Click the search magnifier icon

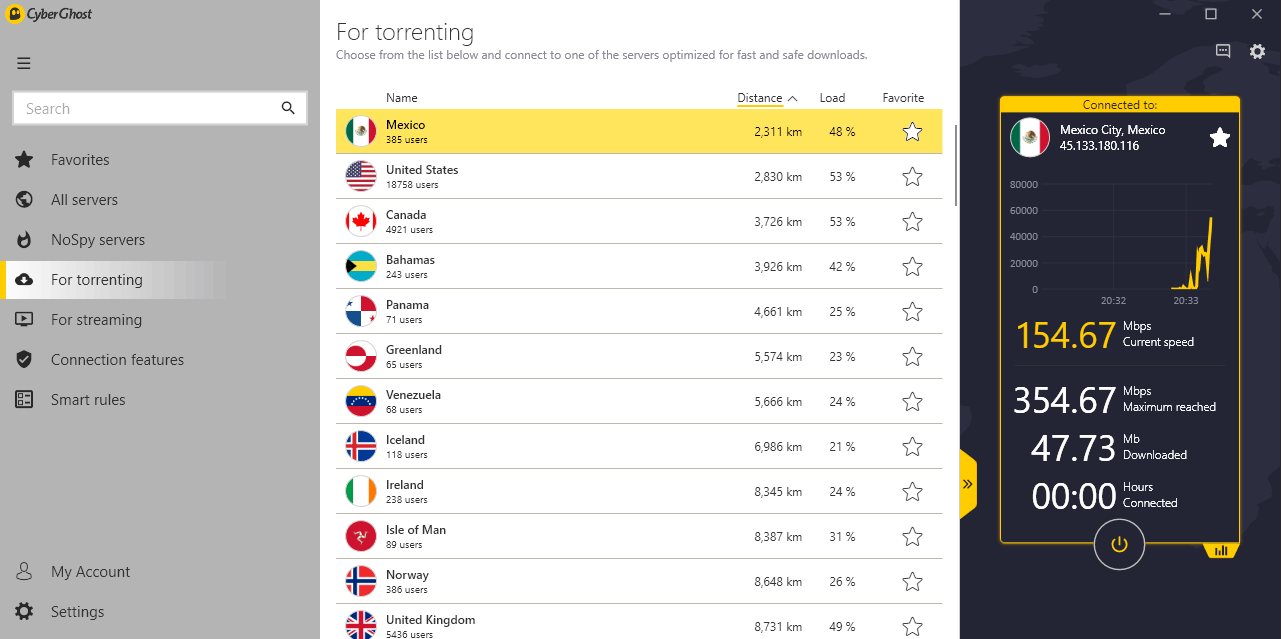coord(288,108)
